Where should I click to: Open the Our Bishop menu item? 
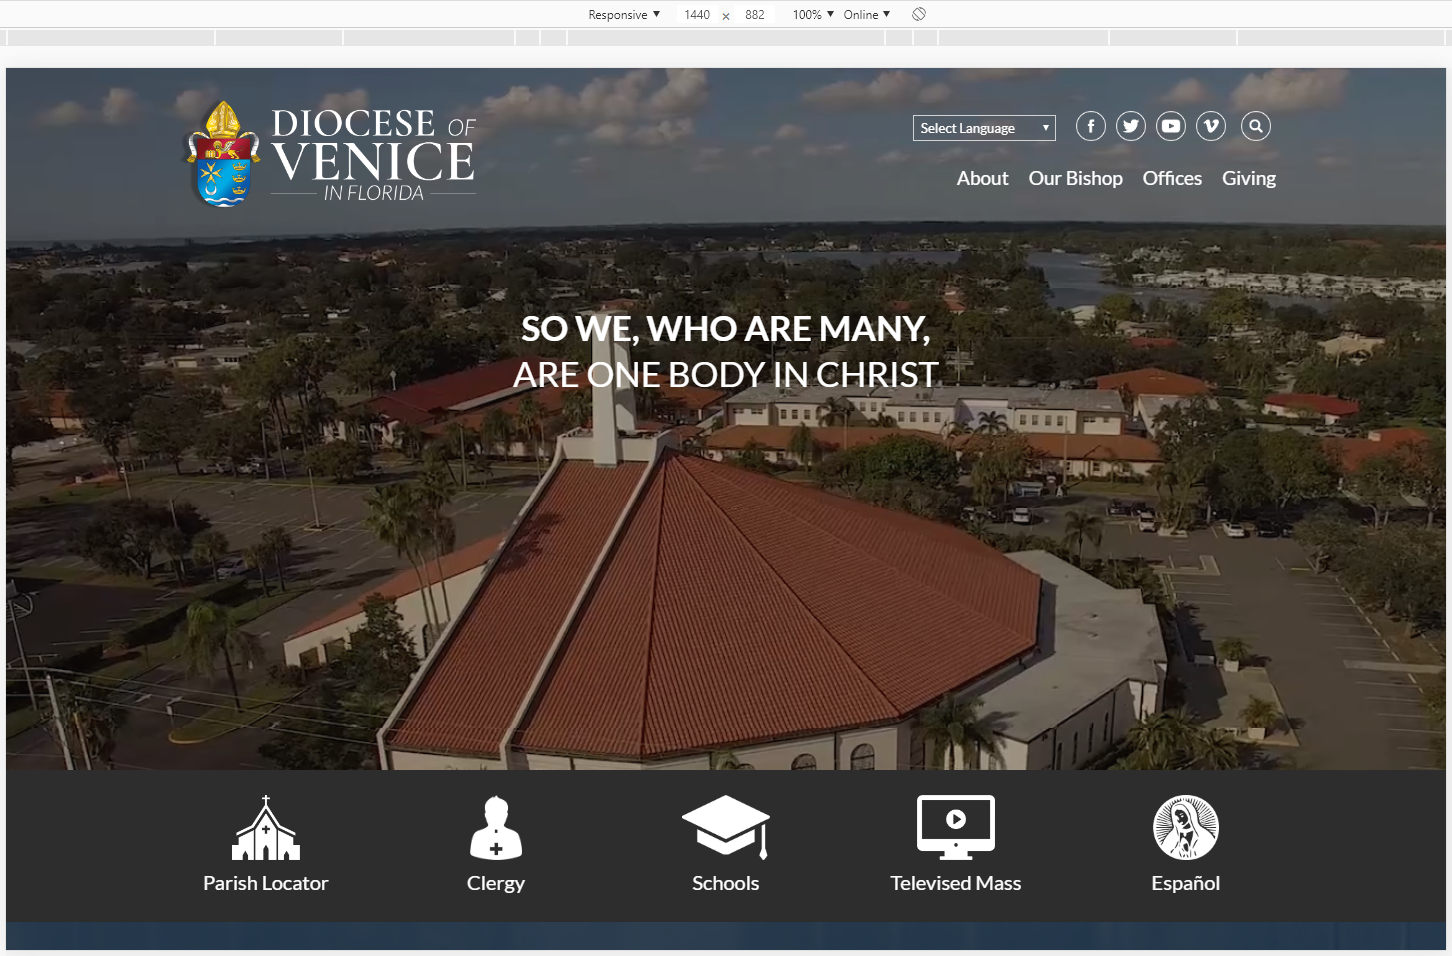click(1075, 178)
